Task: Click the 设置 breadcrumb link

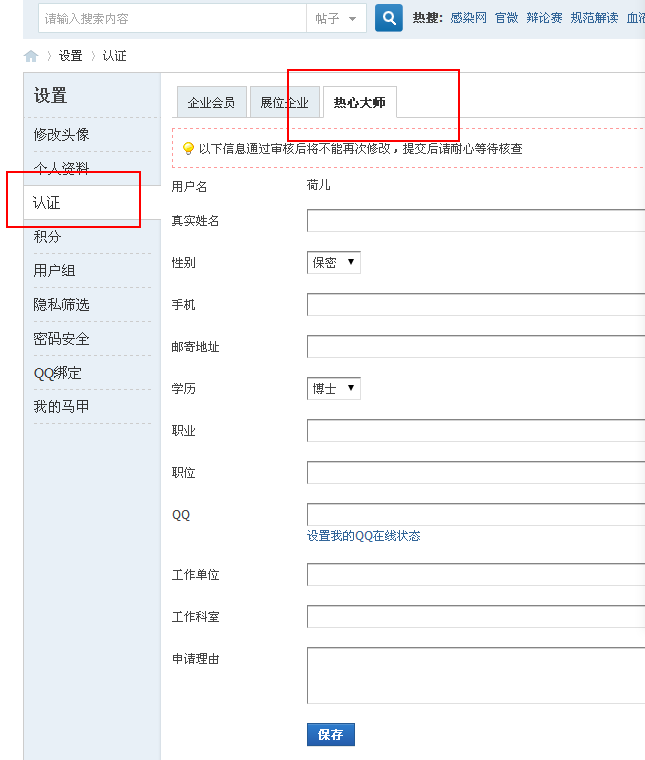Action: point(70,56)
